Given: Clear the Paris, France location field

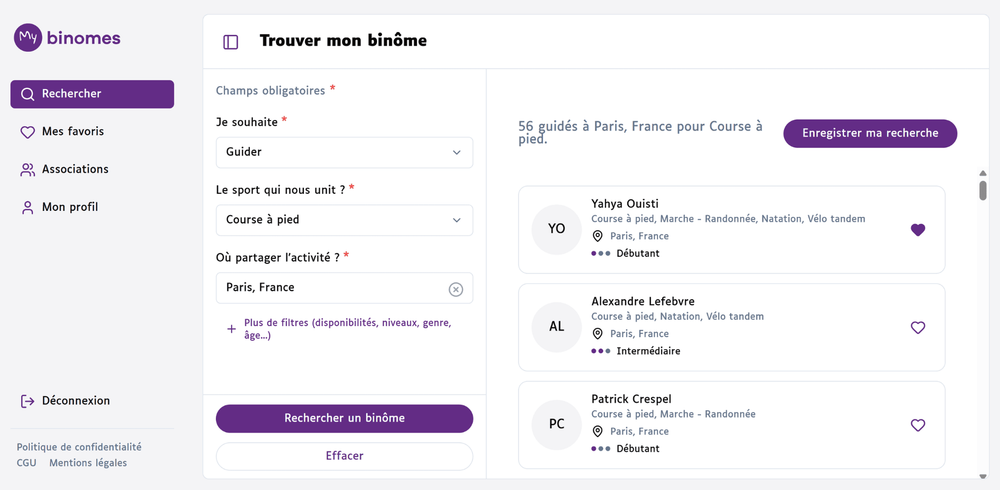Looking at the screenshot, I should [x=456, y=289].
